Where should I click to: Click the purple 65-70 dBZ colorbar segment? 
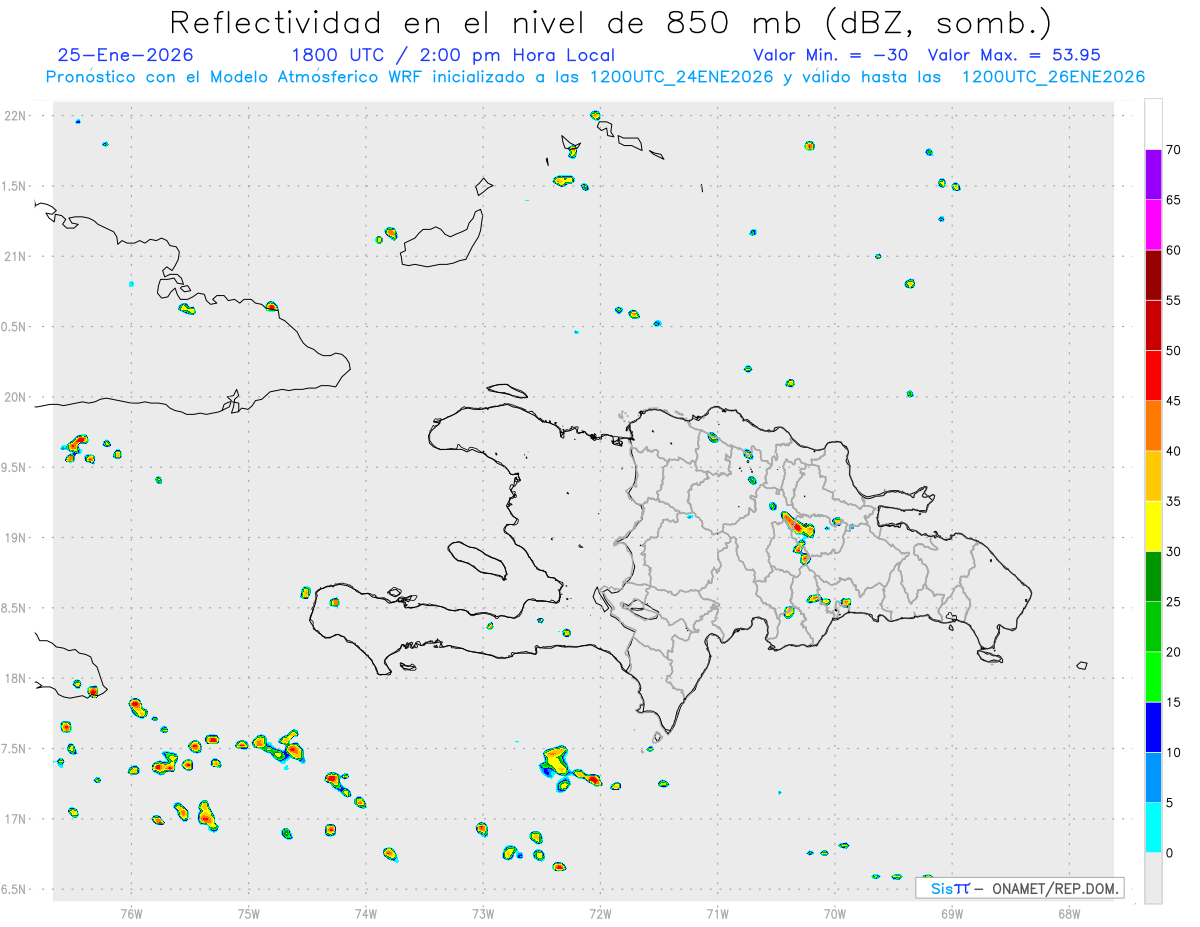[x=1153, y=175]
